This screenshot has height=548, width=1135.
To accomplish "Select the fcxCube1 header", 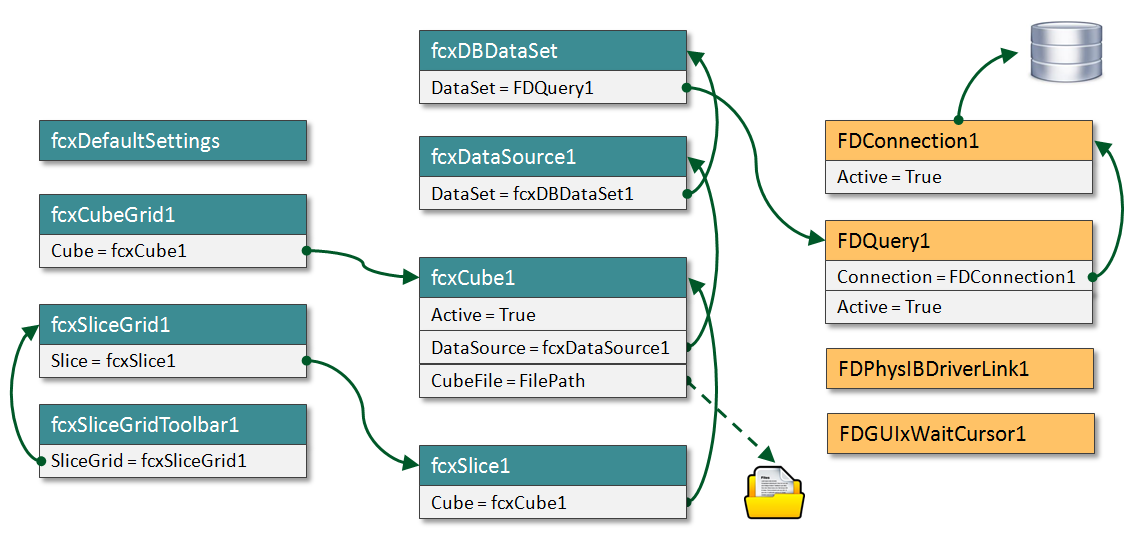I will tap(553, 277).
